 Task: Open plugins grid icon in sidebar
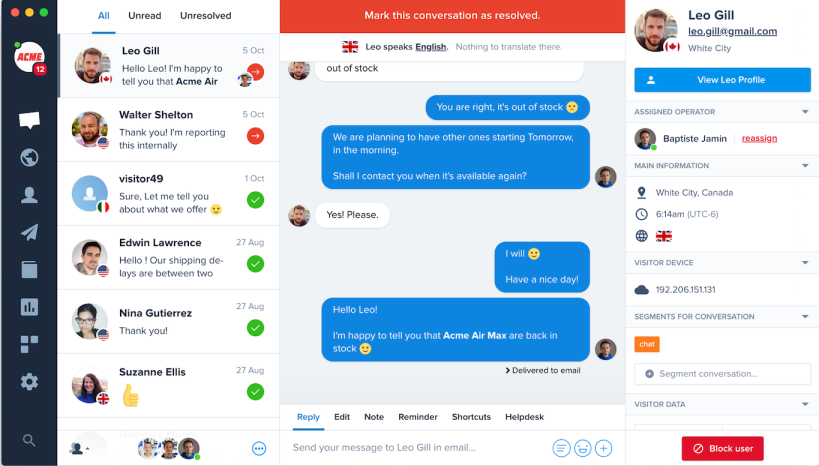[x=29, y=344]
